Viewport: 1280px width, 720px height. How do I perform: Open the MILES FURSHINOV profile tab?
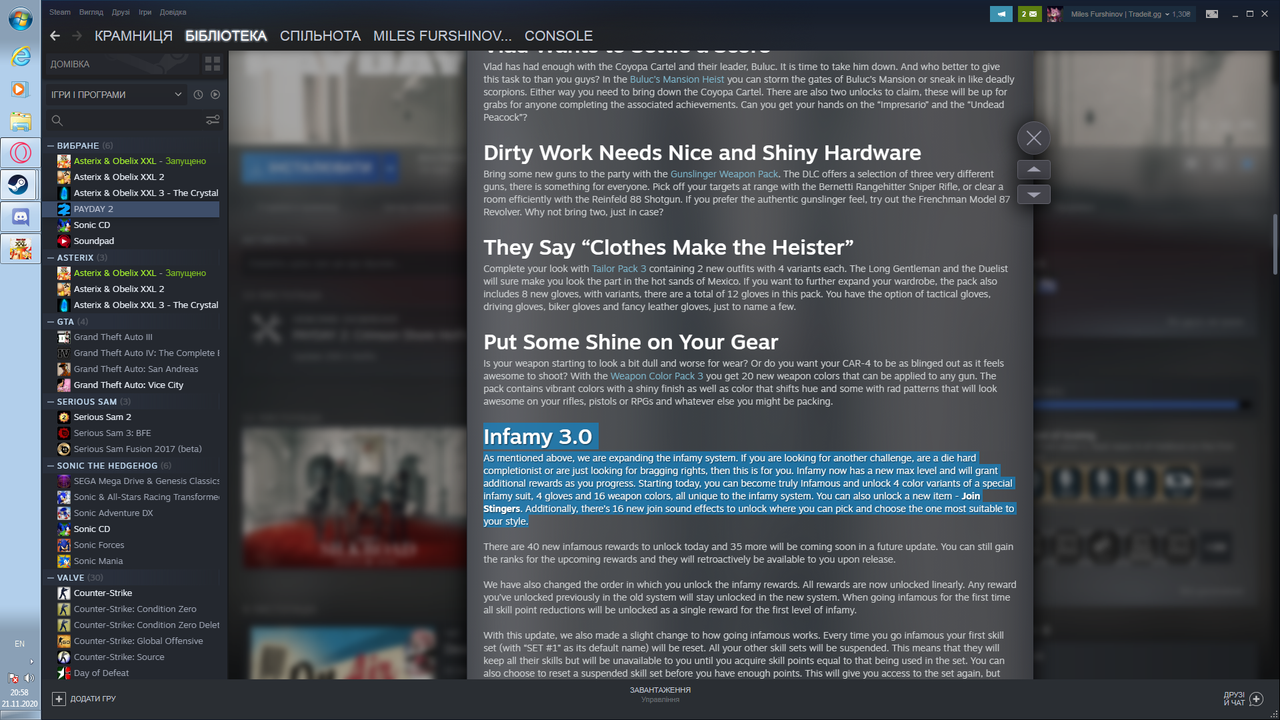(x=443, y=36)
